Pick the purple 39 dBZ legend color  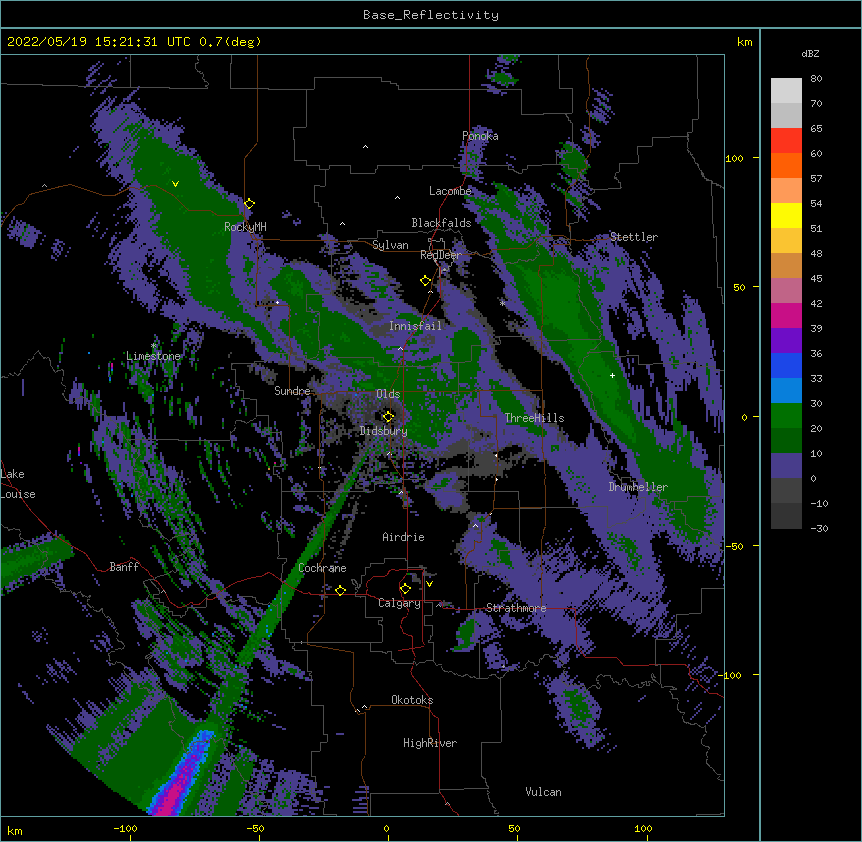(x=786, y=340)
